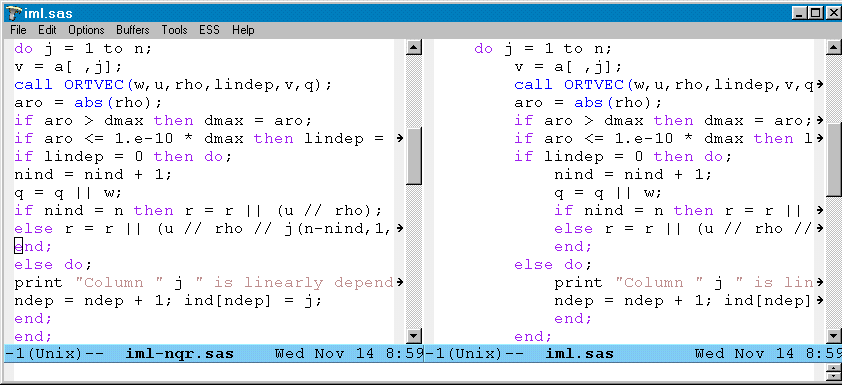842x385 pixels.
Task: Open the Tools menu
Action: [175, 30]
